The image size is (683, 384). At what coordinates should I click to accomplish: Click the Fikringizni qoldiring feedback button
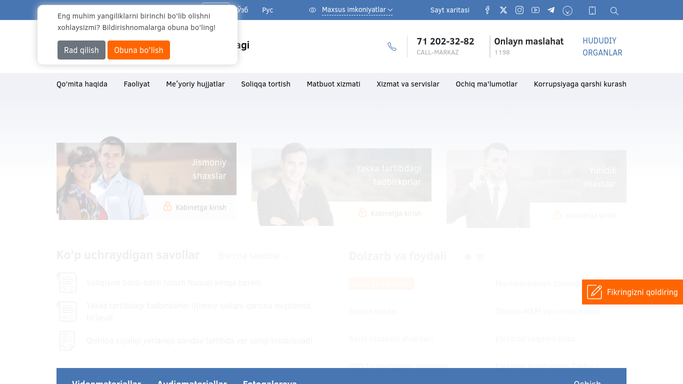pos(632,292)
